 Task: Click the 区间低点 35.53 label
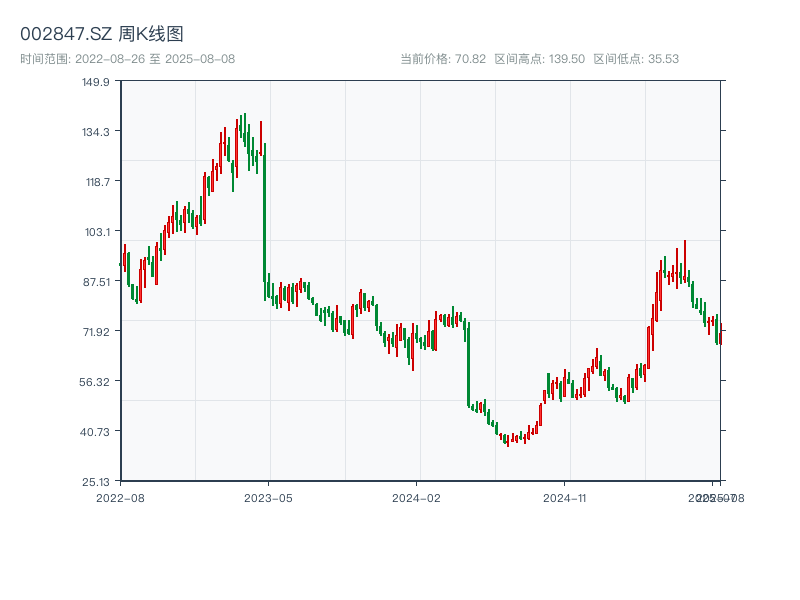pos(636,59)
